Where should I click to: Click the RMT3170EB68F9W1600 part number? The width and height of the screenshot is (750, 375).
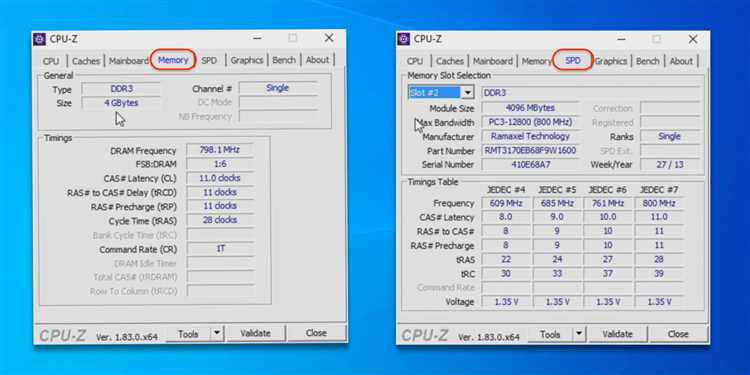coord(530,151)
